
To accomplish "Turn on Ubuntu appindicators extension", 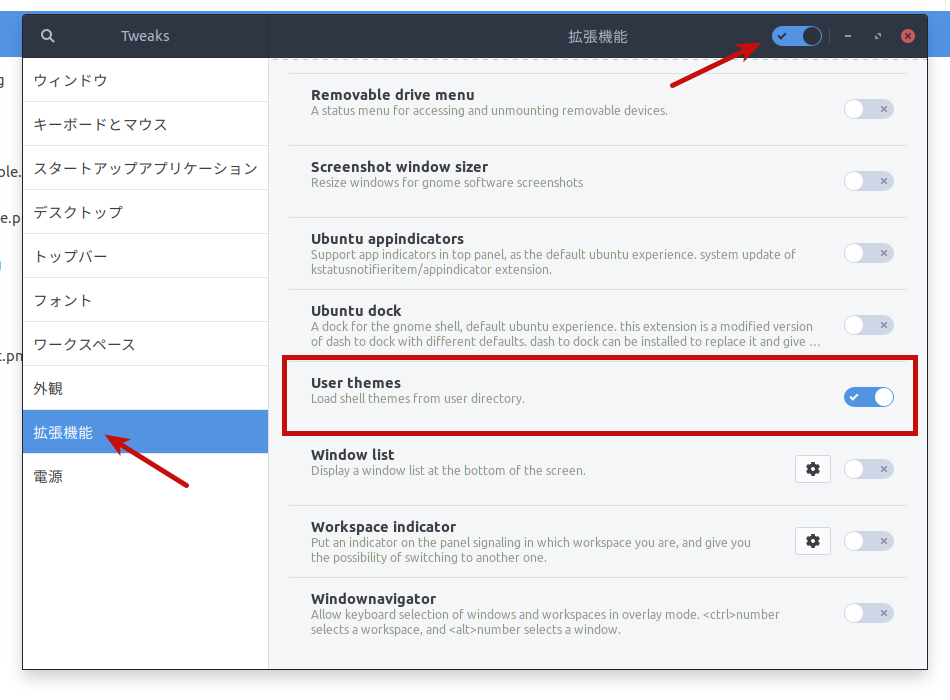I will coord(867,253).
